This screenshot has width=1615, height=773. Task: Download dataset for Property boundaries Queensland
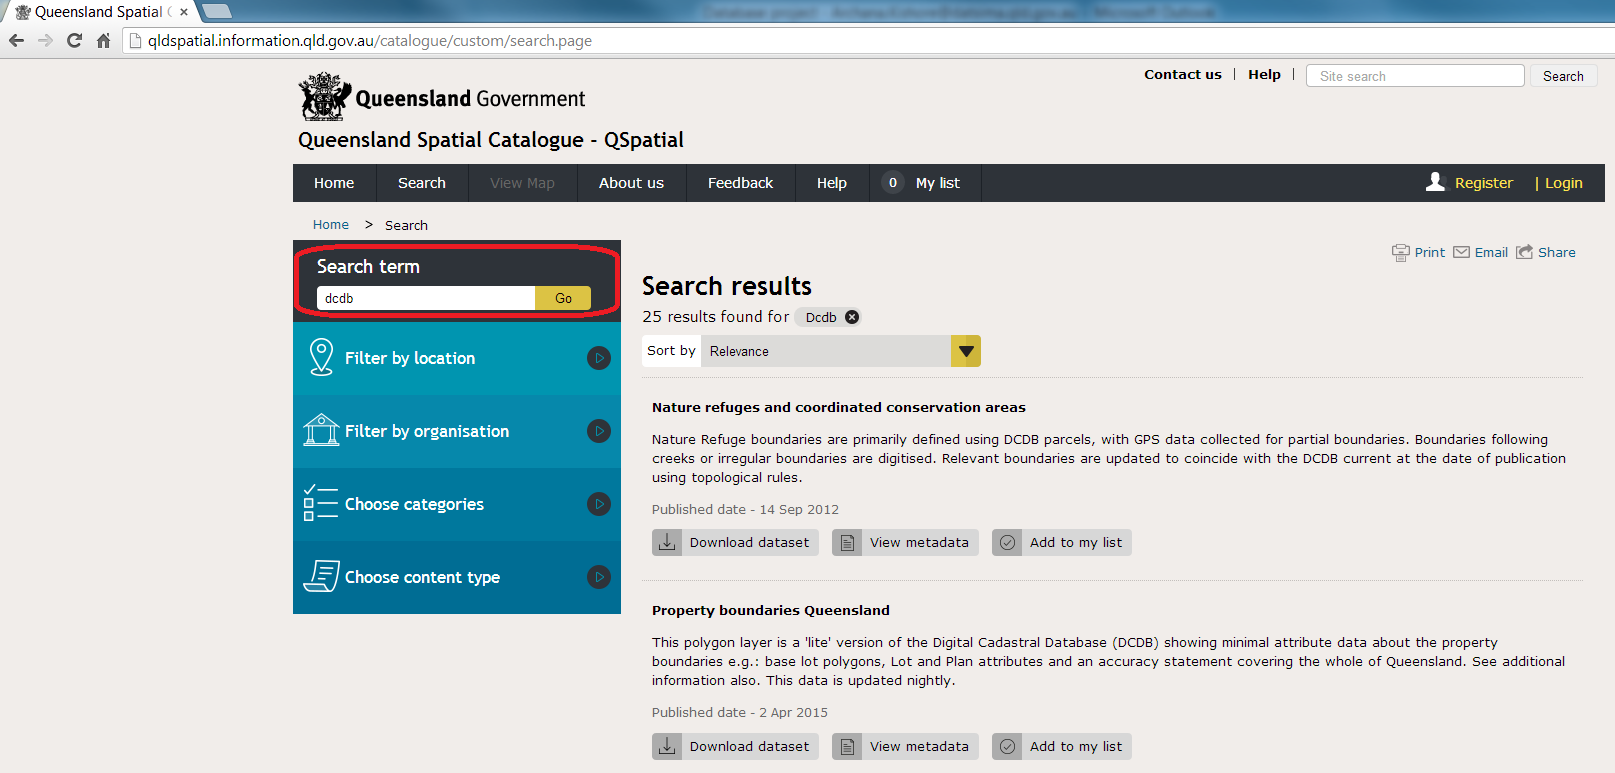click(736, 746)
